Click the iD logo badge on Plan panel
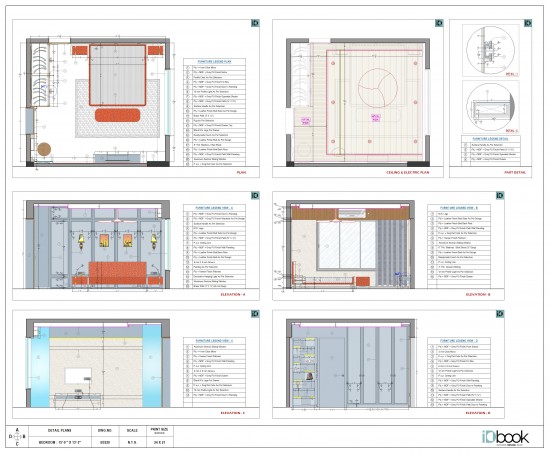The image size is (550, 453). (x=255, y=23)
